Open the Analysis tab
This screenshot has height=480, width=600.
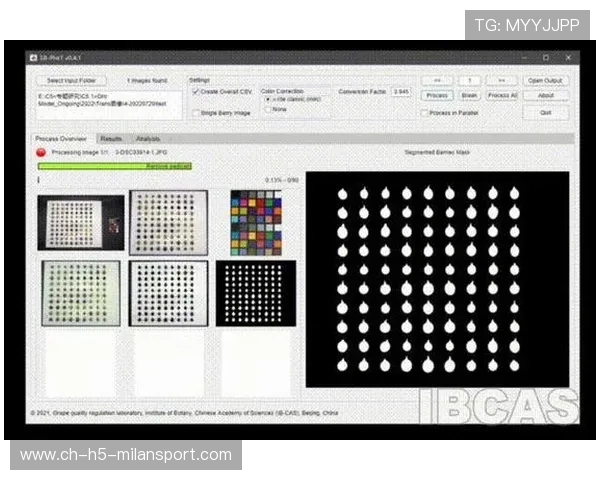147,139
